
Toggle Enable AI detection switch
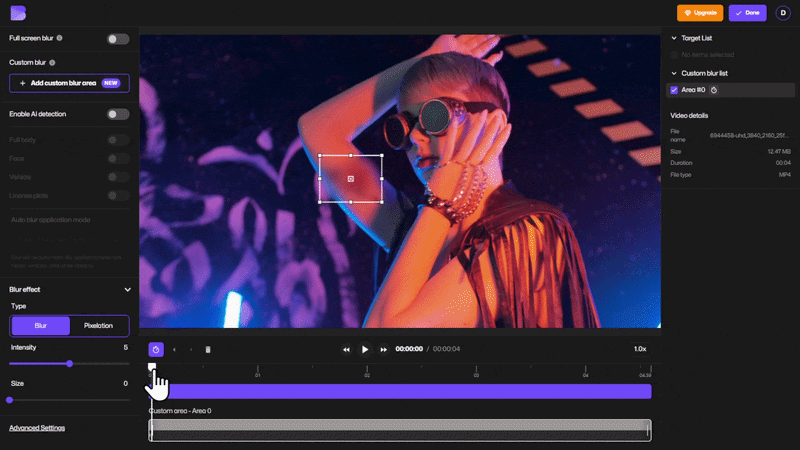118,114
